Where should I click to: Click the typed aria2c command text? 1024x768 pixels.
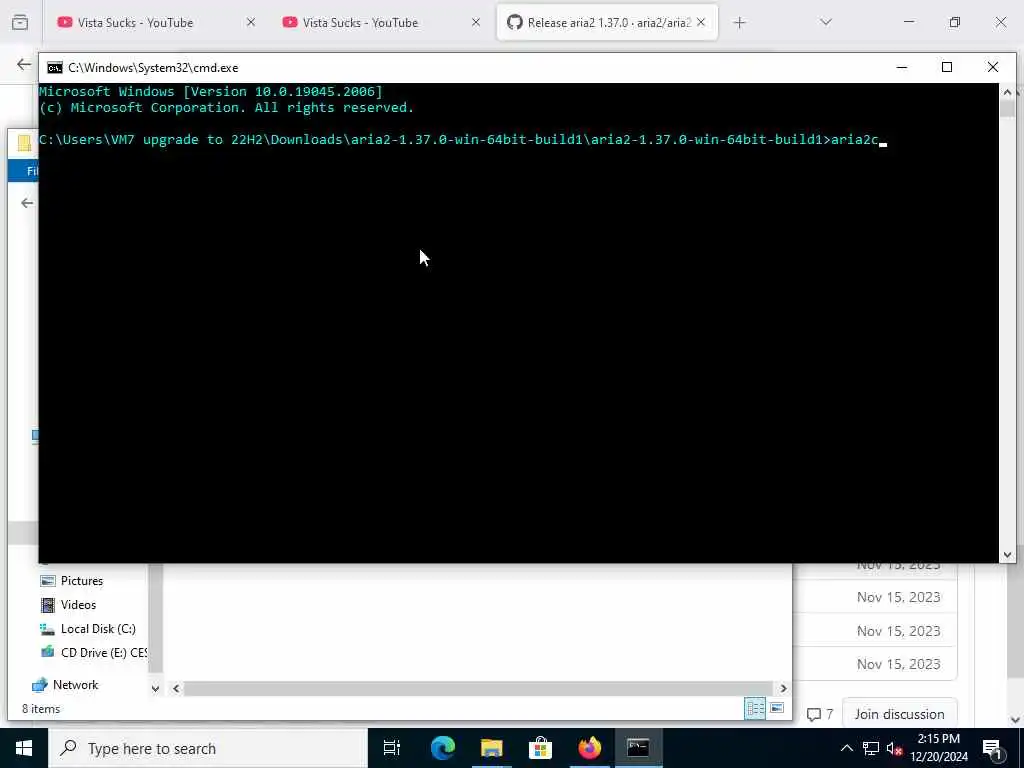[854, 140]
